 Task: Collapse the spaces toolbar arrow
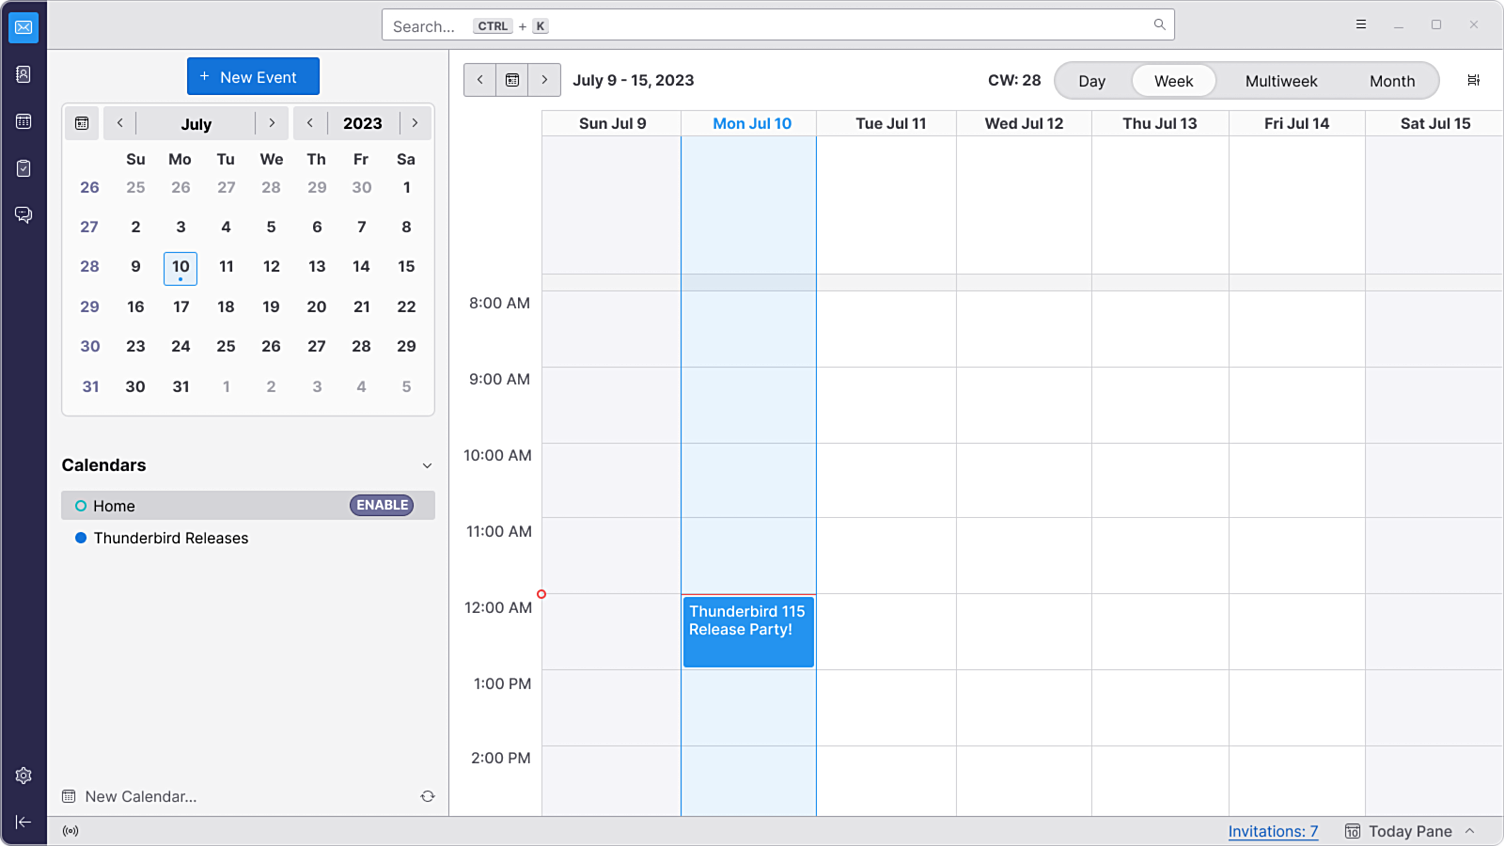pos(23,822)
